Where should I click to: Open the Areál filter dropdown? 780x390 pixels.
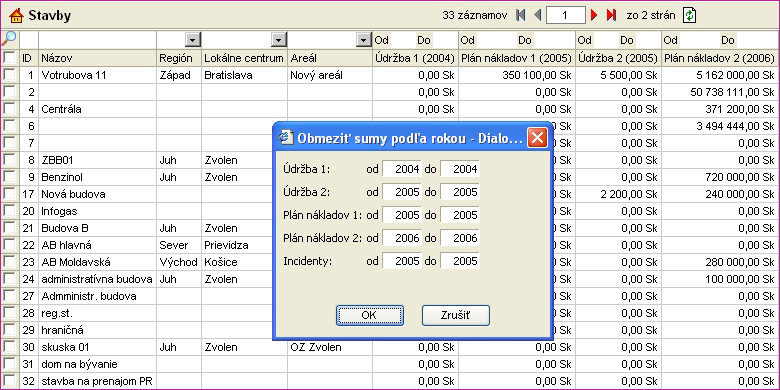364,40
